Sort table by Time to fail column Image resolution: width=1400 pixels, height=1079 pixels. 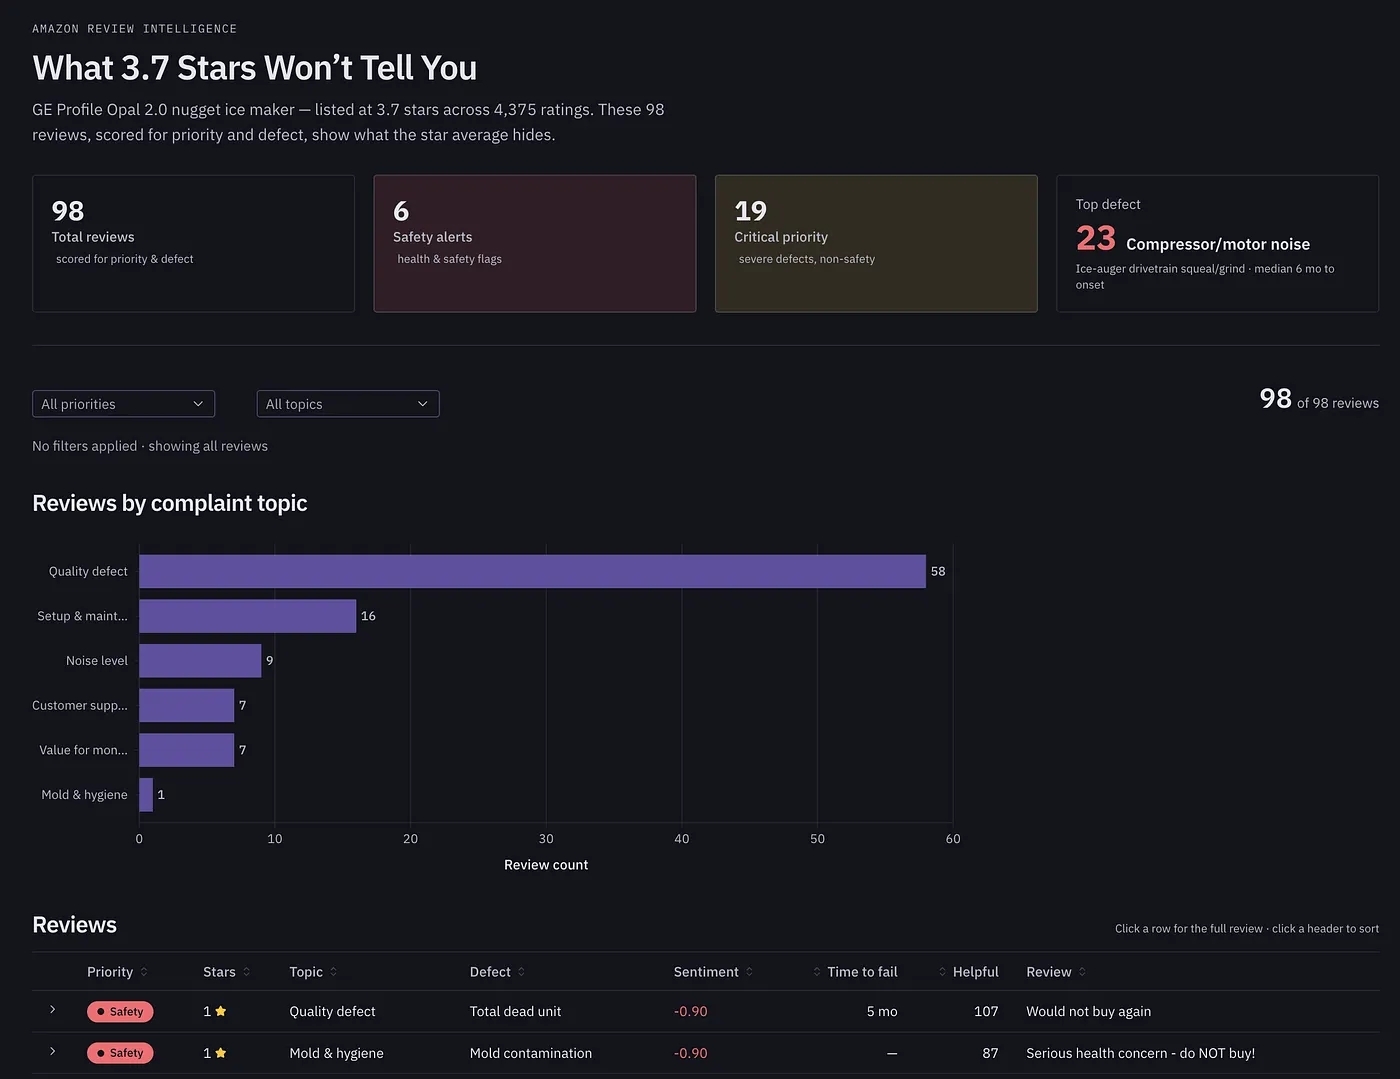855,972
